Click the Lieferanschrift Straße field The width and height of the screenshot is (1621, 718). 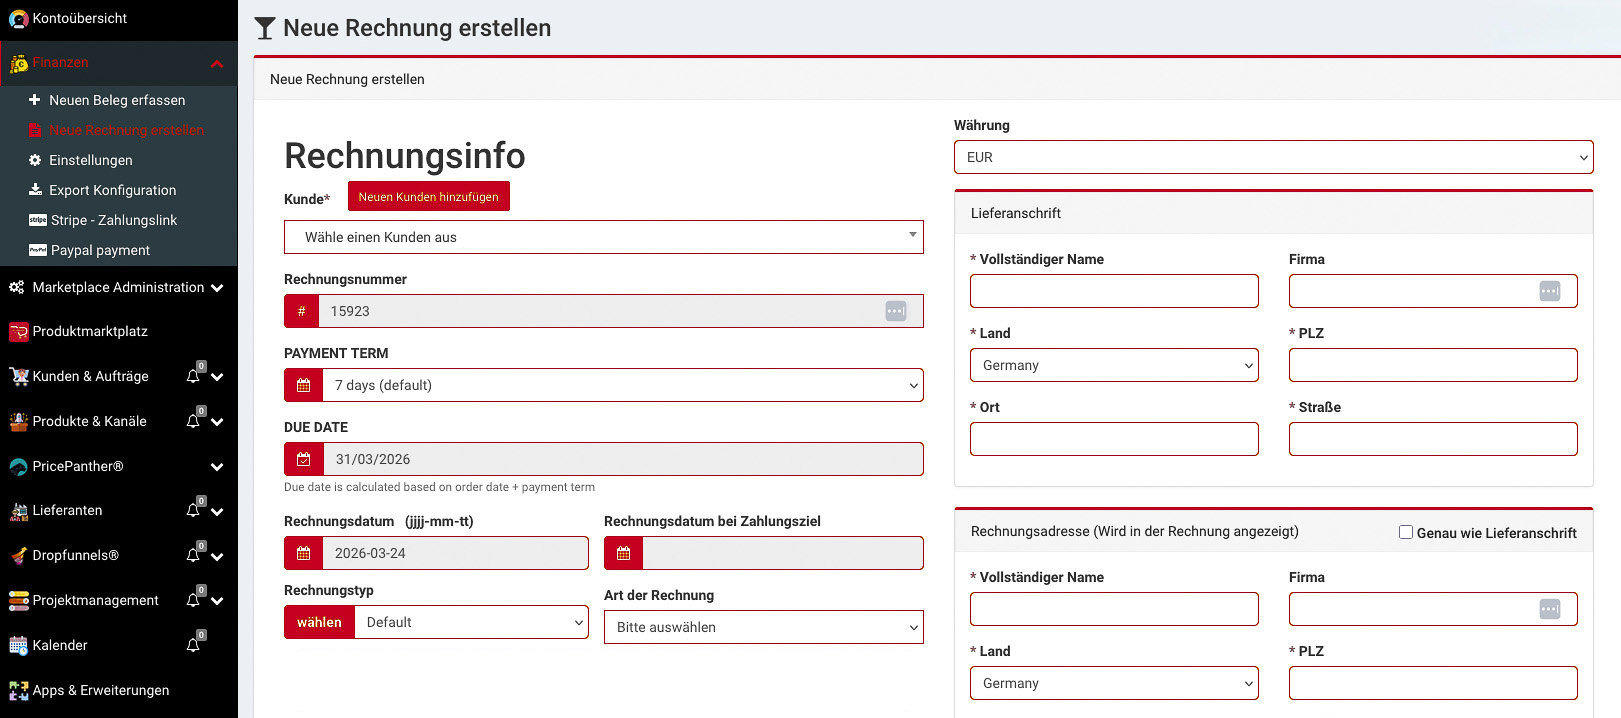coord(1433,439)
